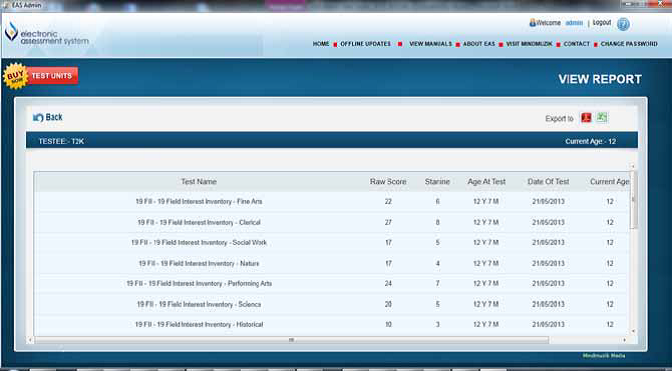Open the Test Units red button

click(x=52, y=76)
